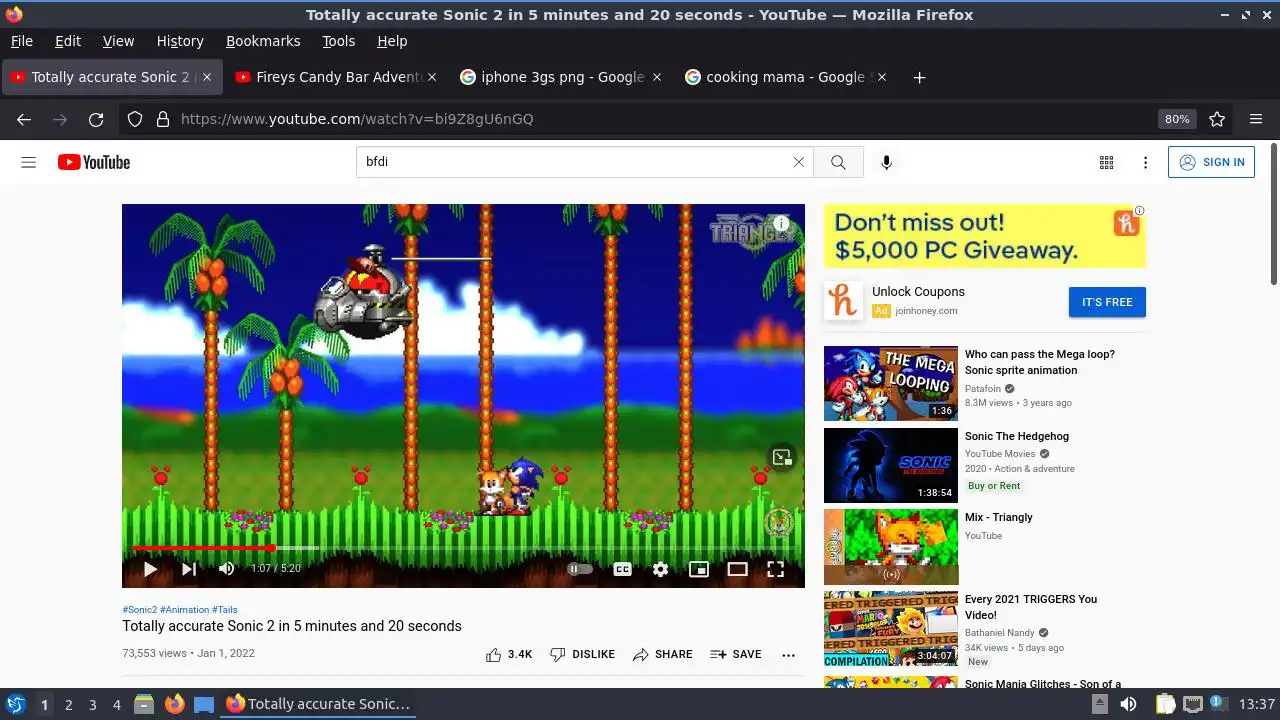Viewport: 1280px width, 720px height.
Task: Click the #Tails hashtag link
Action: 225,609
